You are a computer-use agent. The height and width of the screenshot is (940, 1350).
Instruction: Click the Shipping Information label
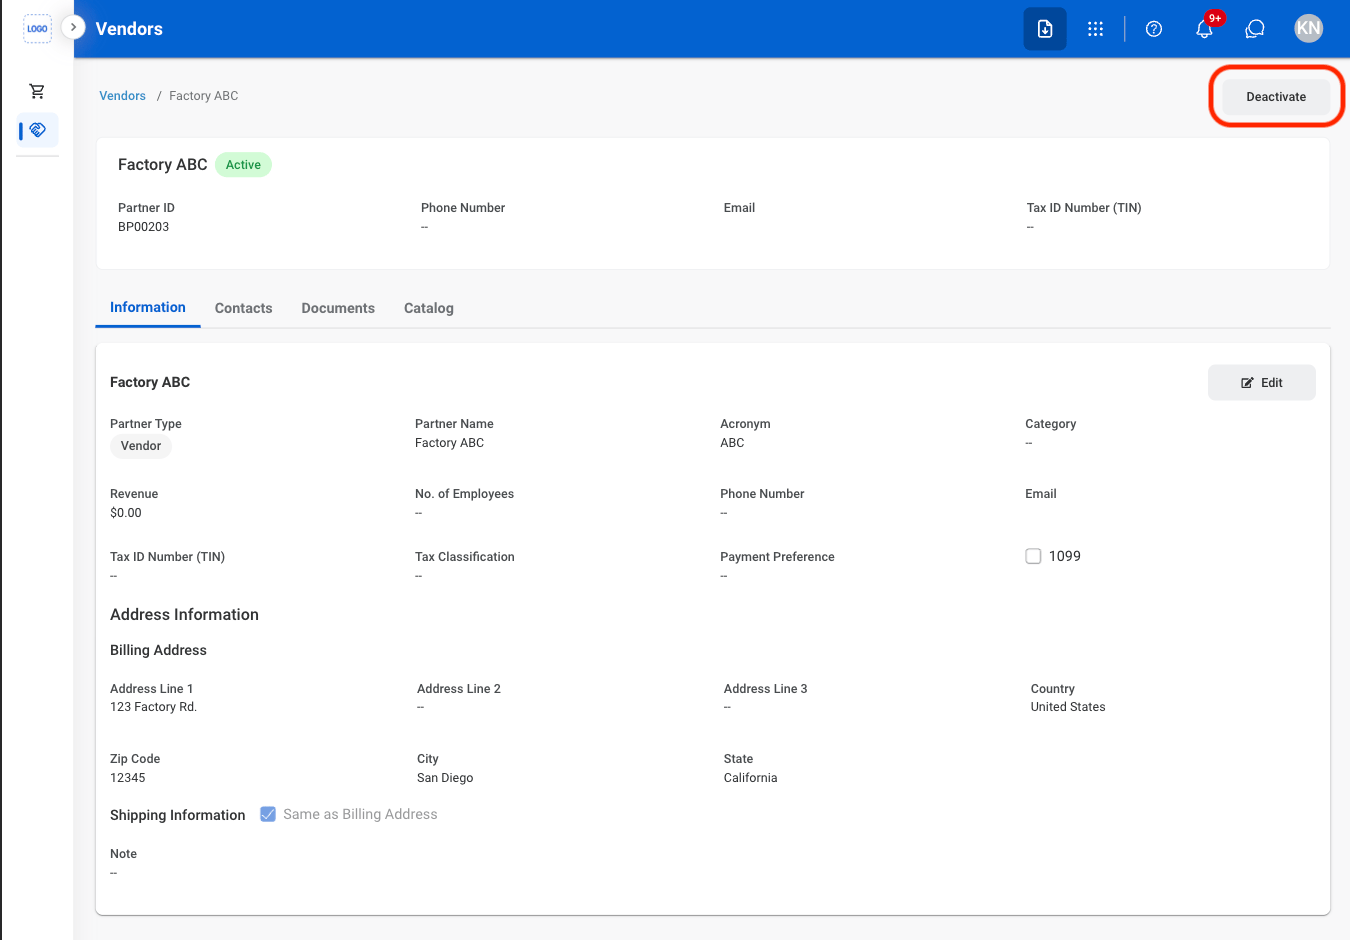(178, 815)
